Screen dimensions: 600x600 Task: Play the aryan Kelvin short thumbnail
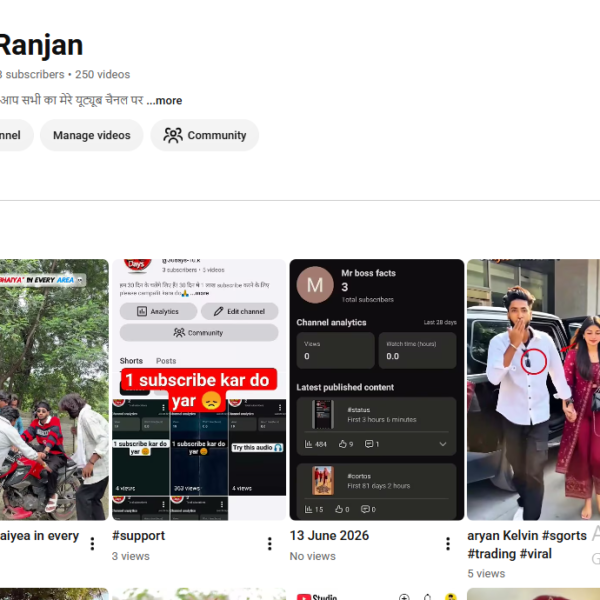point(533,390)
